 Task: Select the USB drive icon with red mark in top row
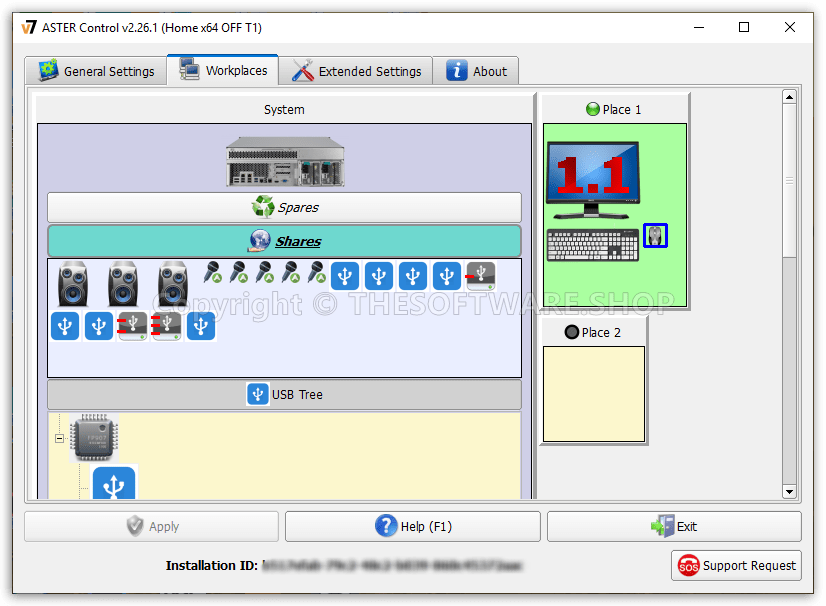(x=480, y=276)
